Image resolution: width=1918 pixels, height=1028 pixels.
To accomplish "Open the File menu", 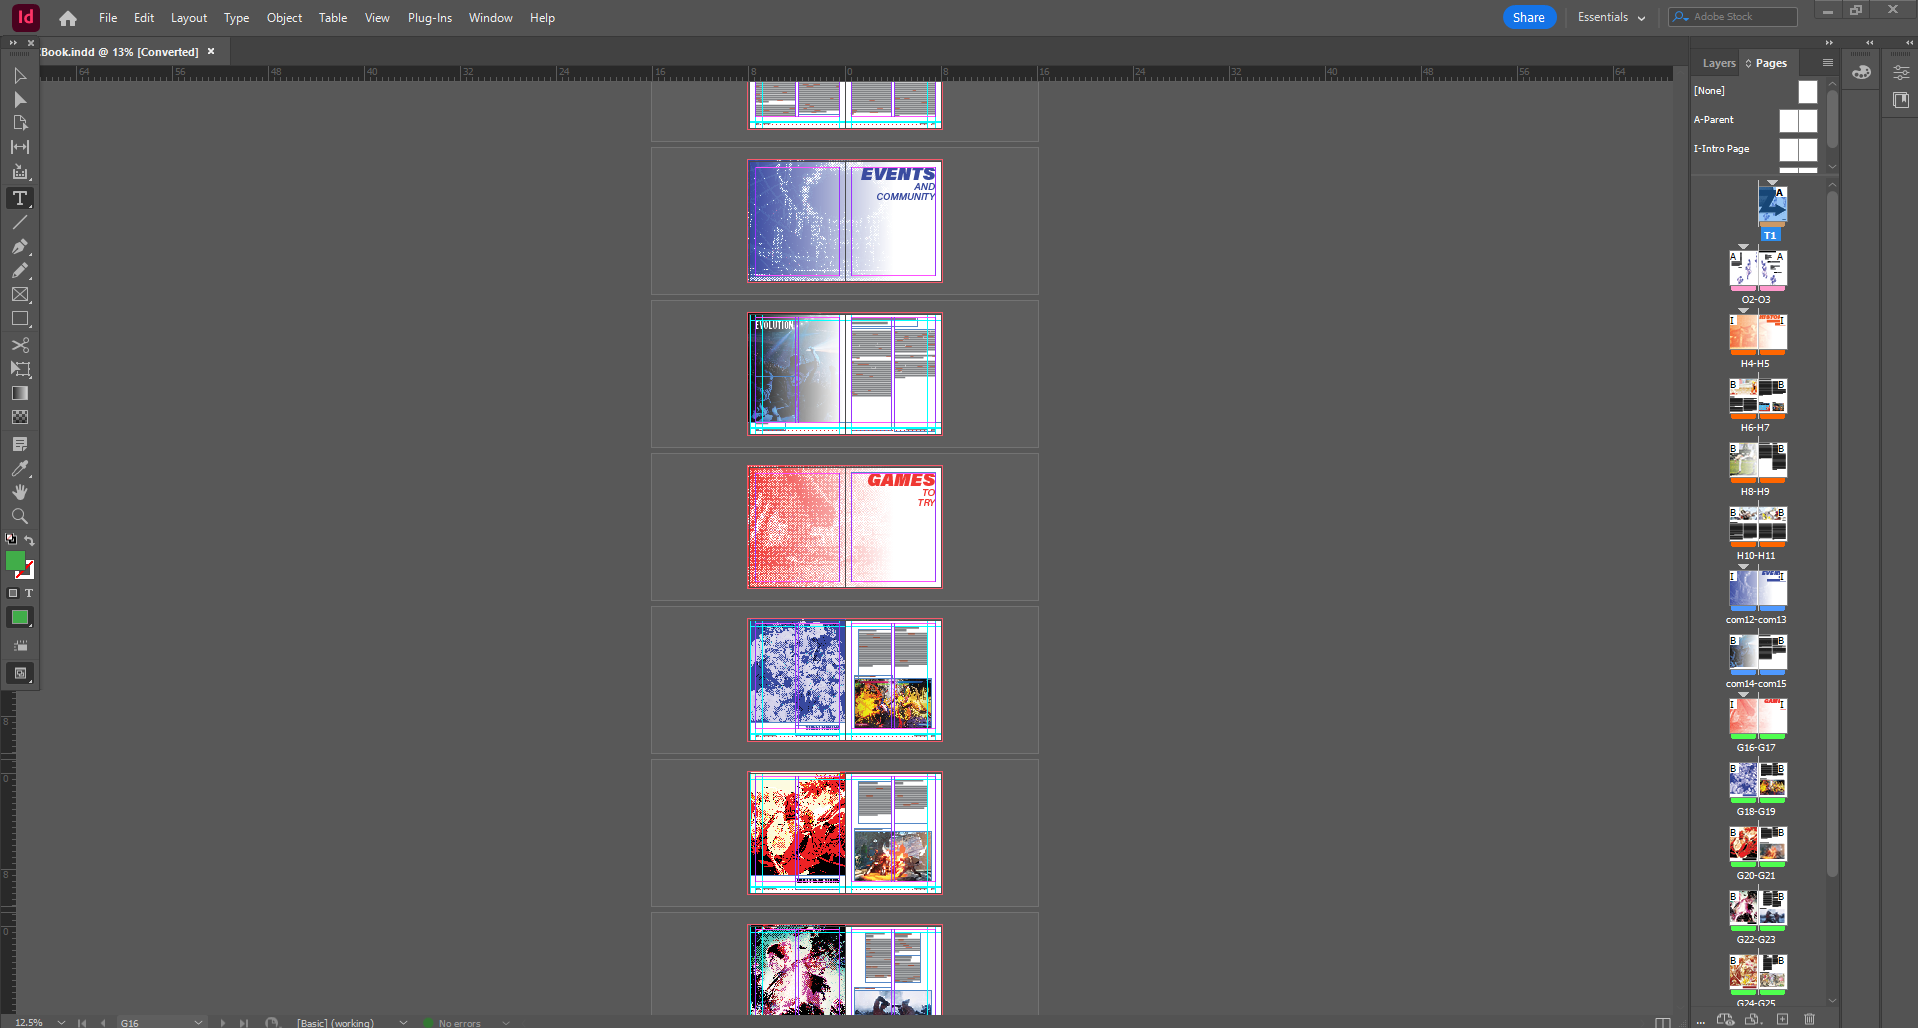I will [x=108, y=18].
